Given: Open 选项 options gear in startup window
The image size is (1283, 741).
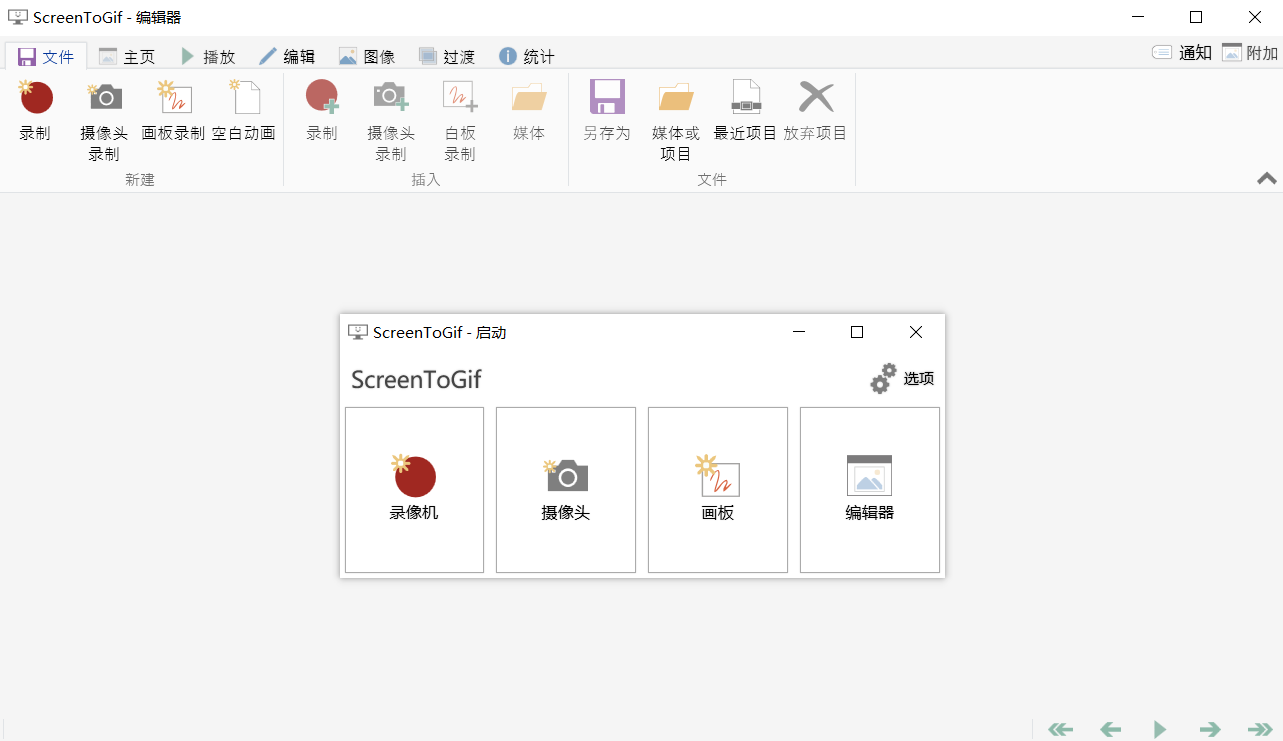Looking at the screenshot, I should (902, 379).
